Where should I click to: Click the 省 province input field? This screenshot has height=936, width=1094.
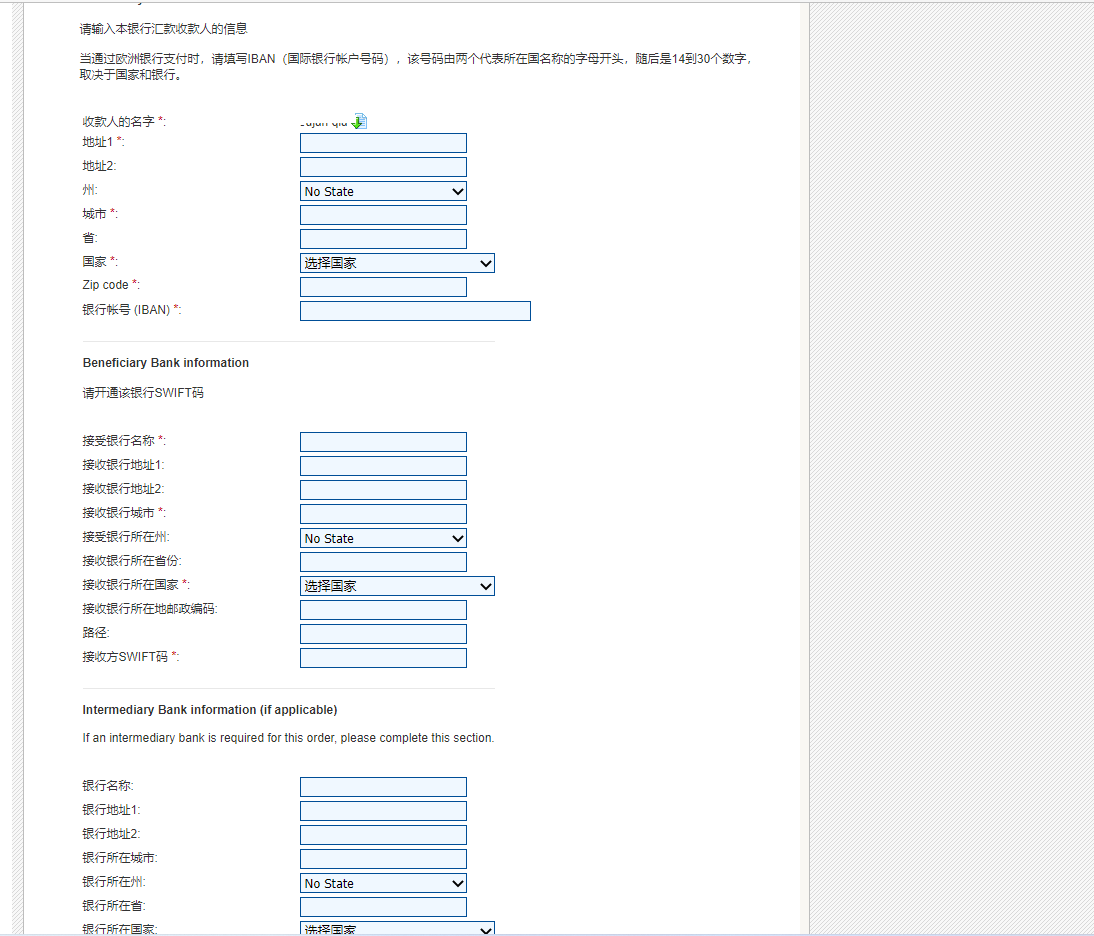pos(383,238)
